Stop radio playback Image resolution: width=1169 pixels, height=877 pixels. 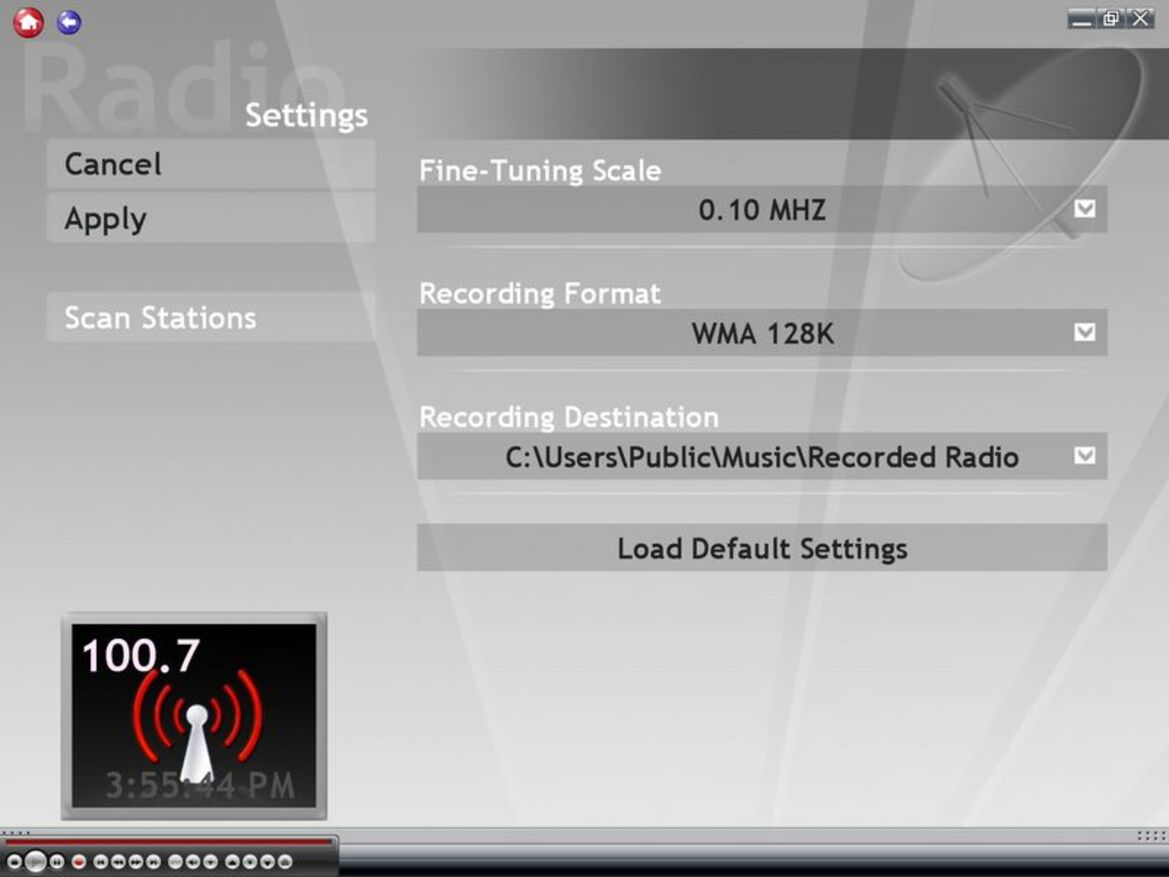click(14, 862)
